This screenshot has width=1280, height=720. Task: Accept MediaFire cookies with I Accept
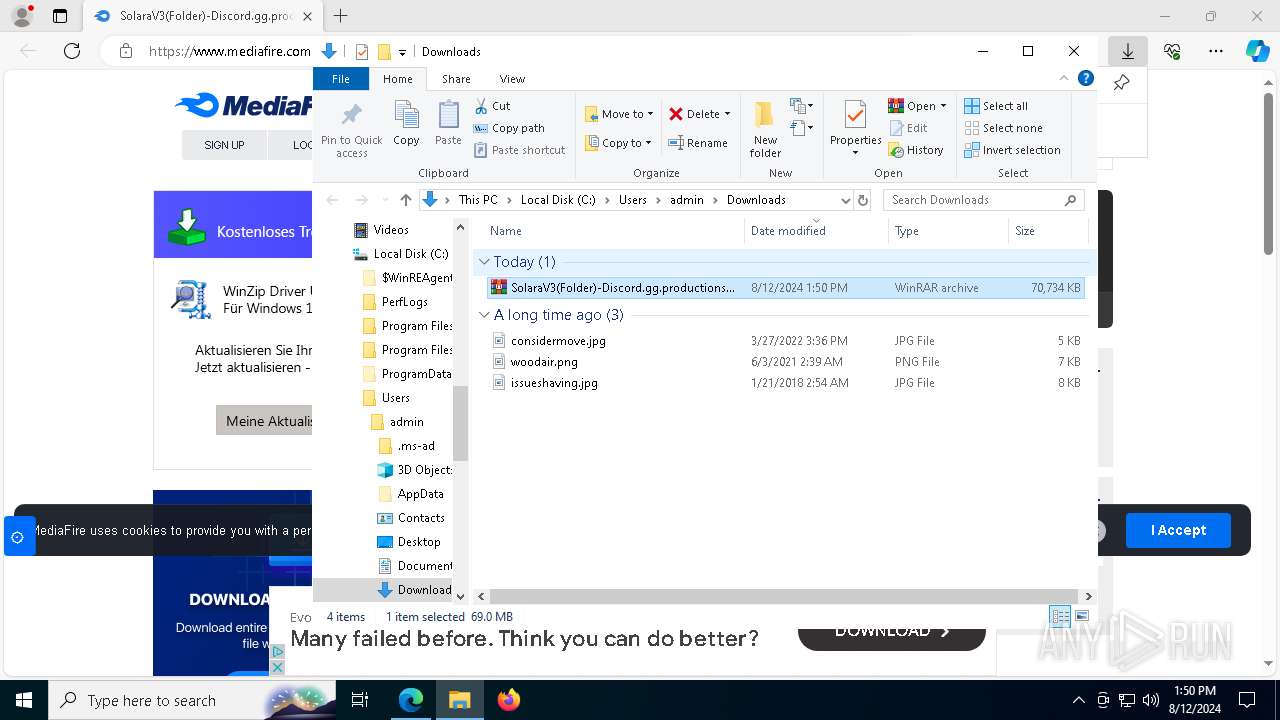pos(1178,530)
